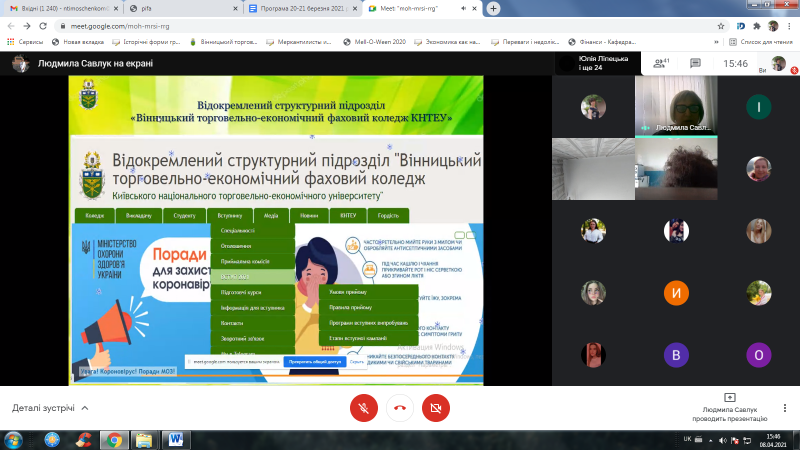Select participant tile with orange letter И

tap(676, 293)
